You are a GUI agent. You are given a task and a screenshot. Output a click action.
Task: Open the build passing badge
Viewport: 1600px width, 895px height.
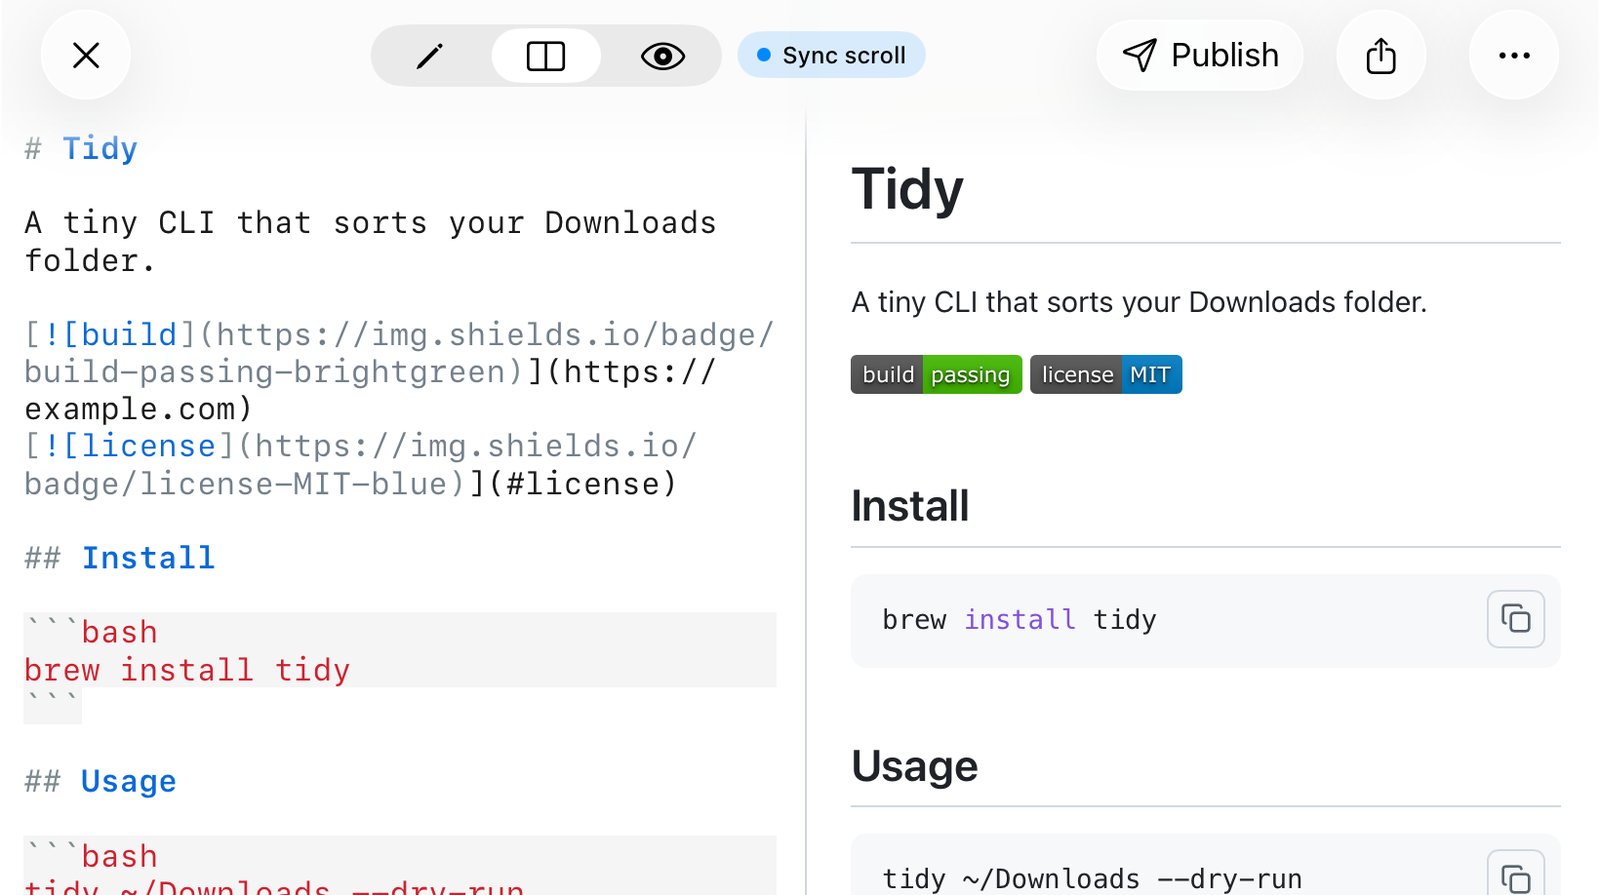pos(936,375)
